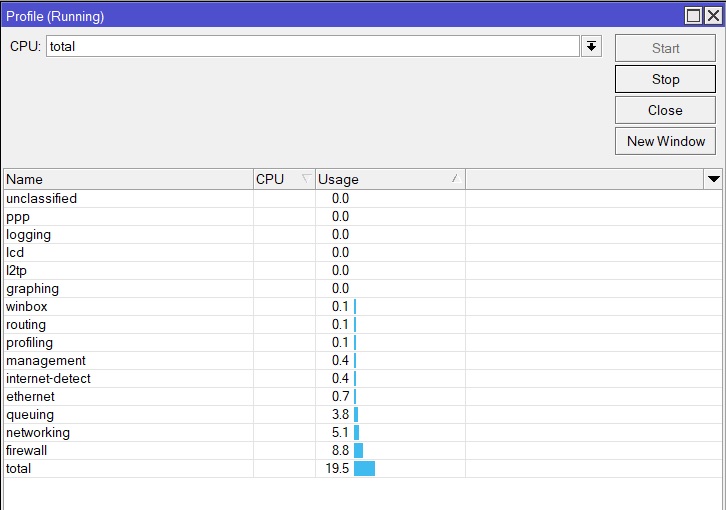Select the logging row

363,234
